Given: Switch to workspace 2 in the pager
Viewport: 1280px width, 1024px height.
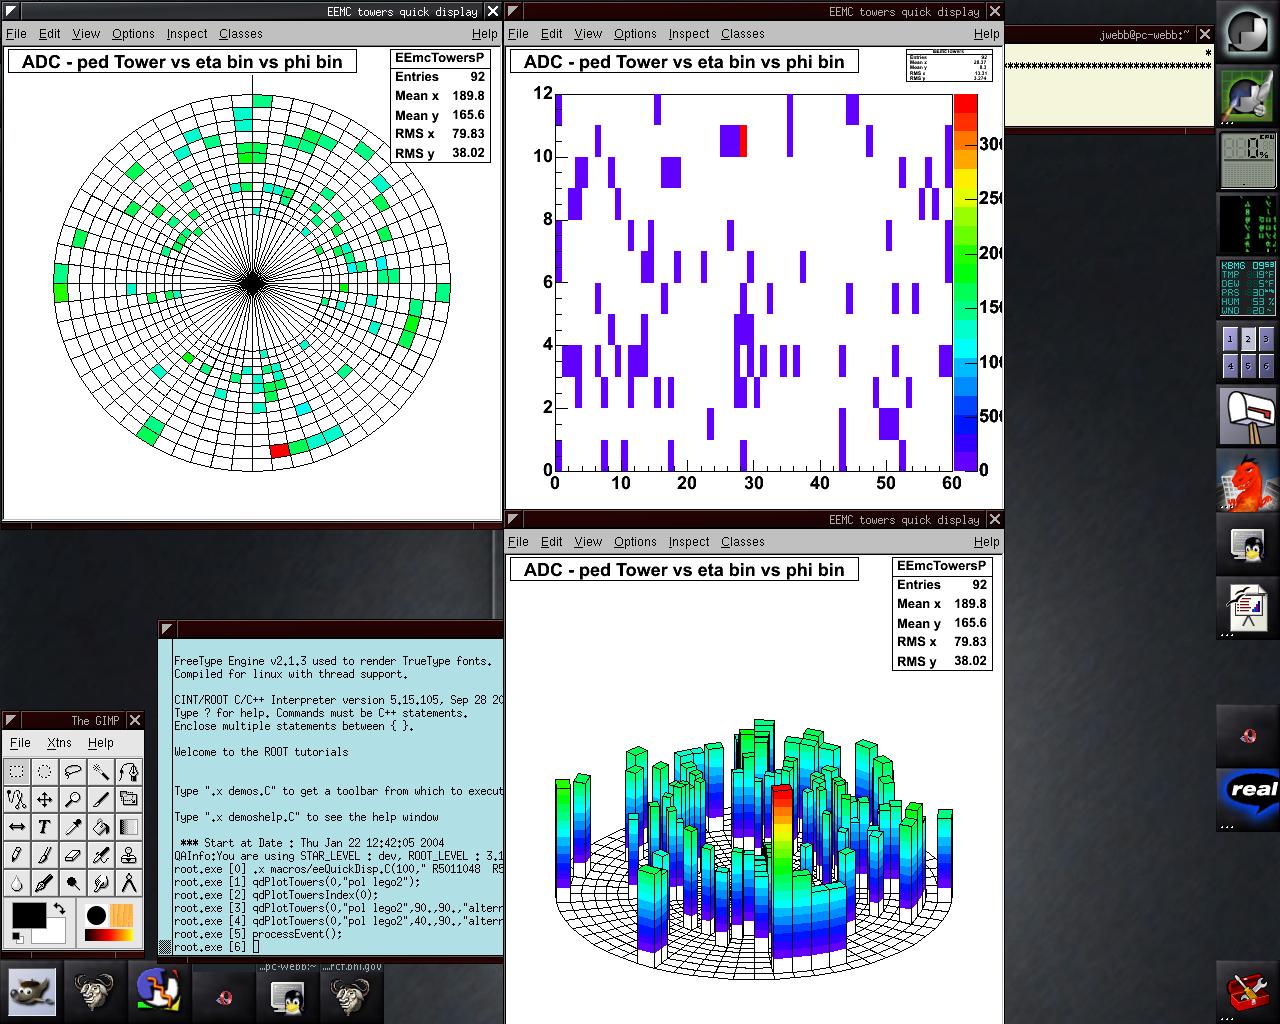Looking at the screenshot, I should 1248,340.
